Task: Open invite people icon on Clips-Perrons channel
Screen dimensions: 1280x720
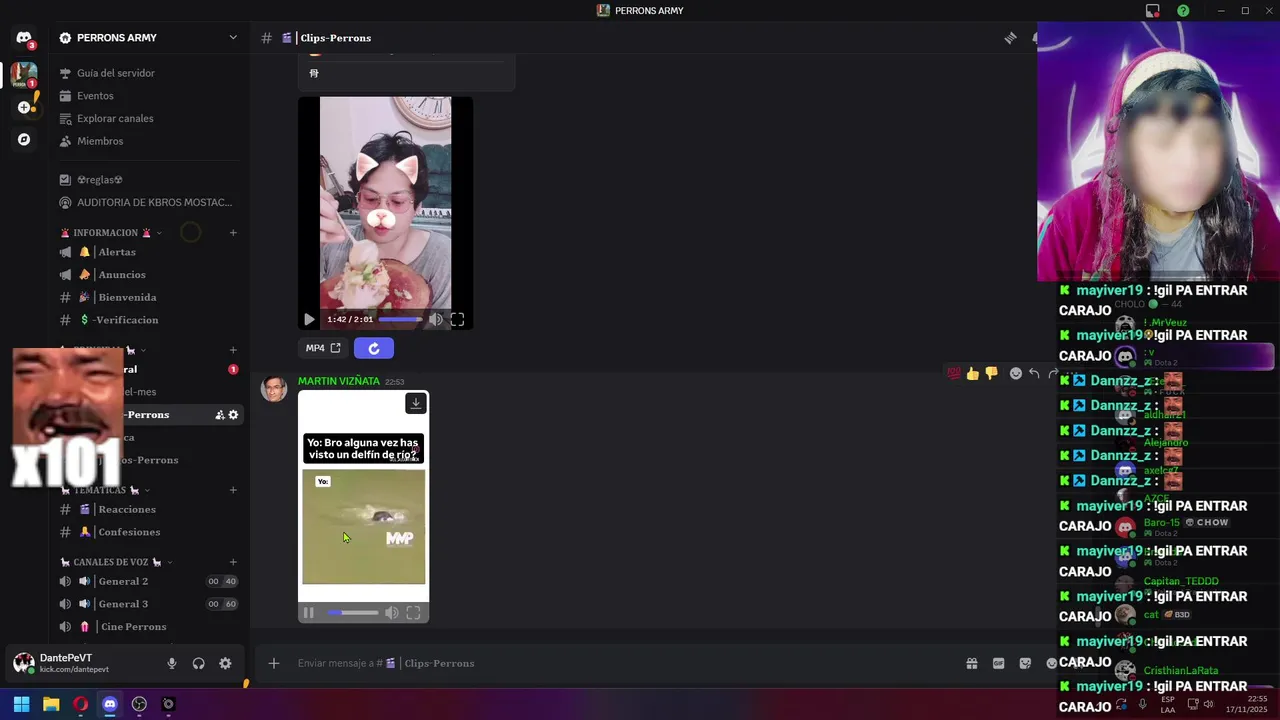Action: (220, 415)
